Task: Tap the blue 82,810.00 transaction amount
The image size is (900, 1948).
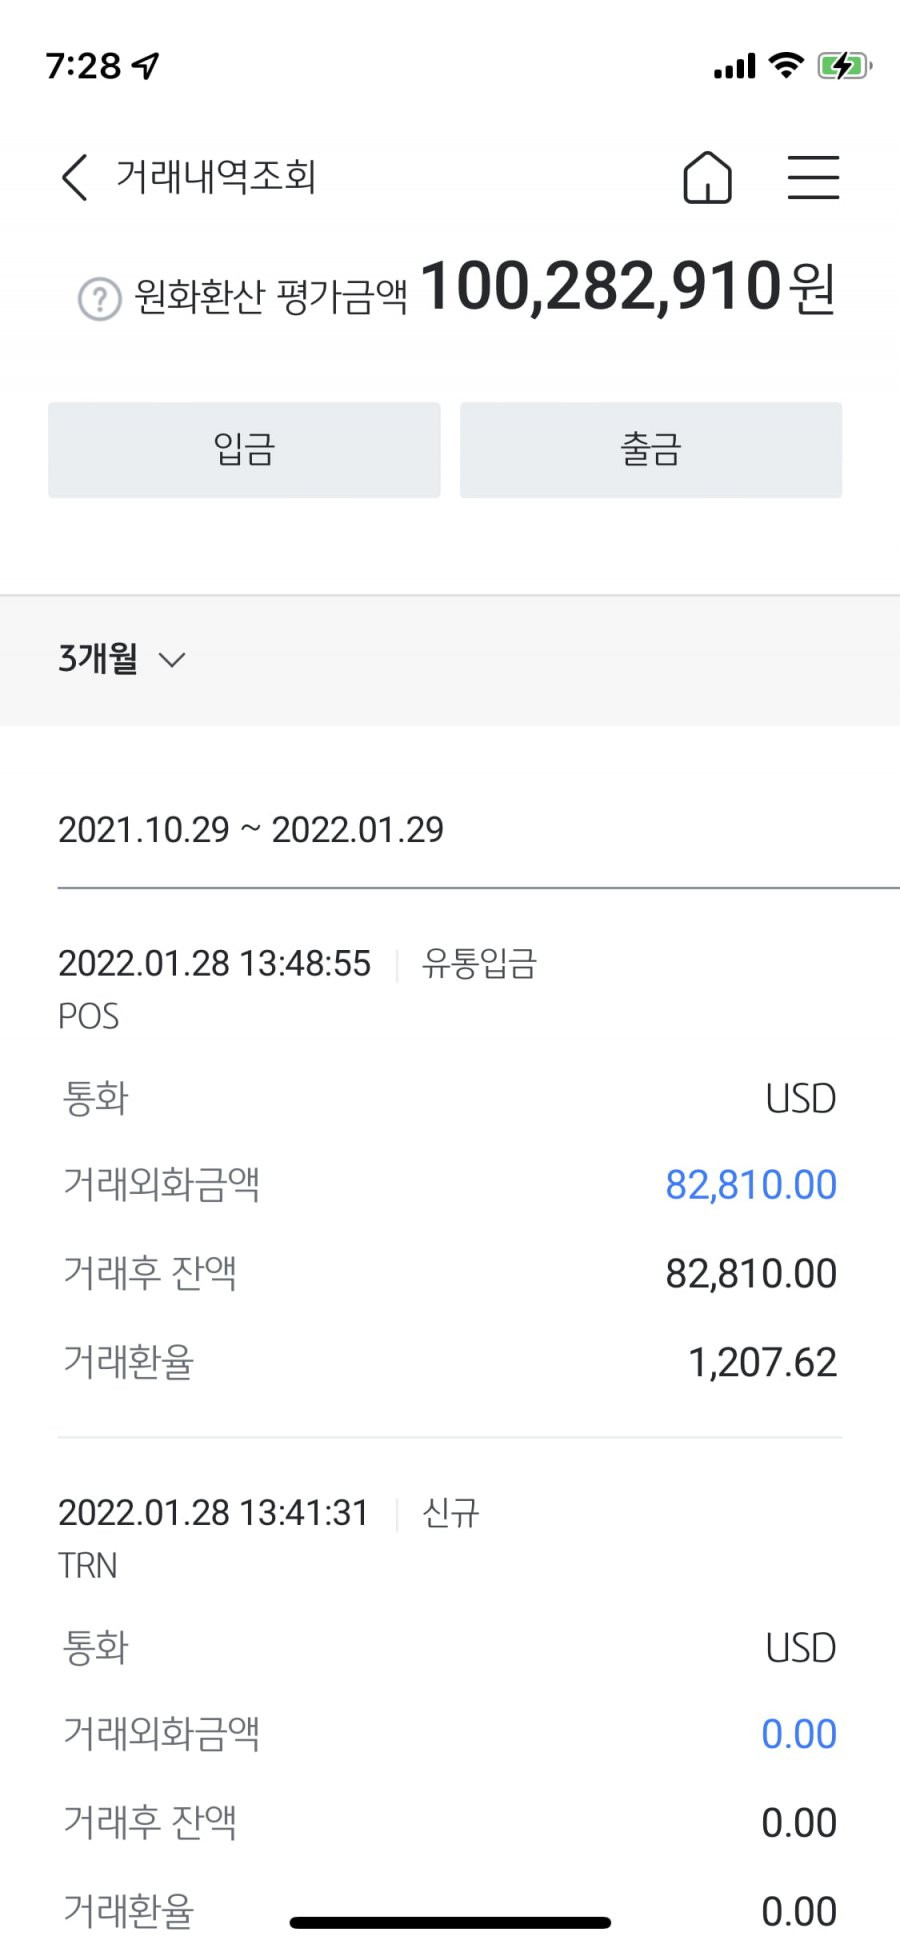Action: [751, 1185]
